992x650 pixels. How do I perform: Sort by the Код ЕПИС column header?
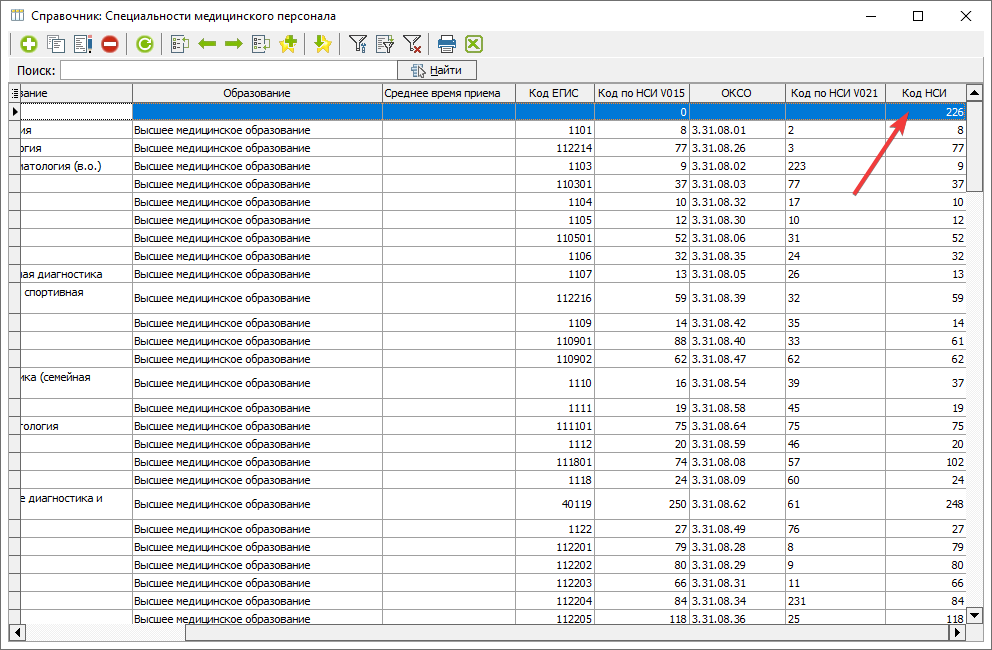click(x=555, y=93)
